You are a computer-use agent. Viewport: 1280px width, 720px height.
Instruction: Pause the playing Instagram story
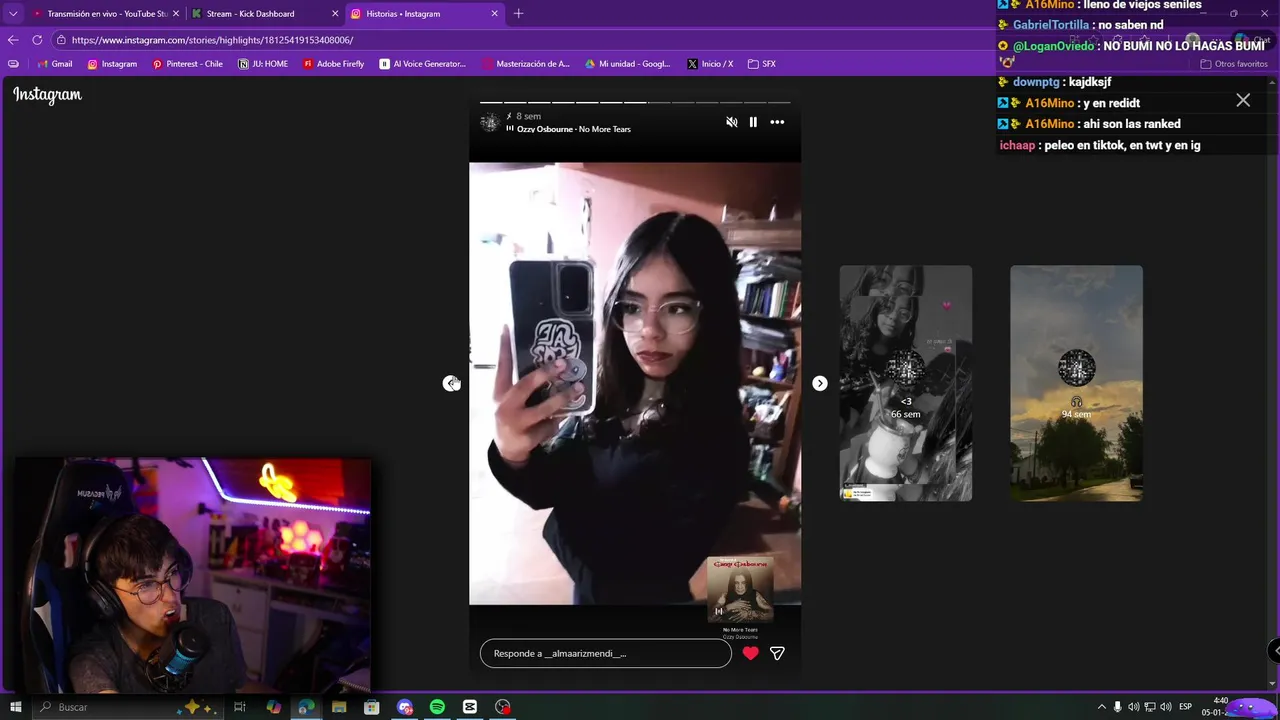point(753,122)
